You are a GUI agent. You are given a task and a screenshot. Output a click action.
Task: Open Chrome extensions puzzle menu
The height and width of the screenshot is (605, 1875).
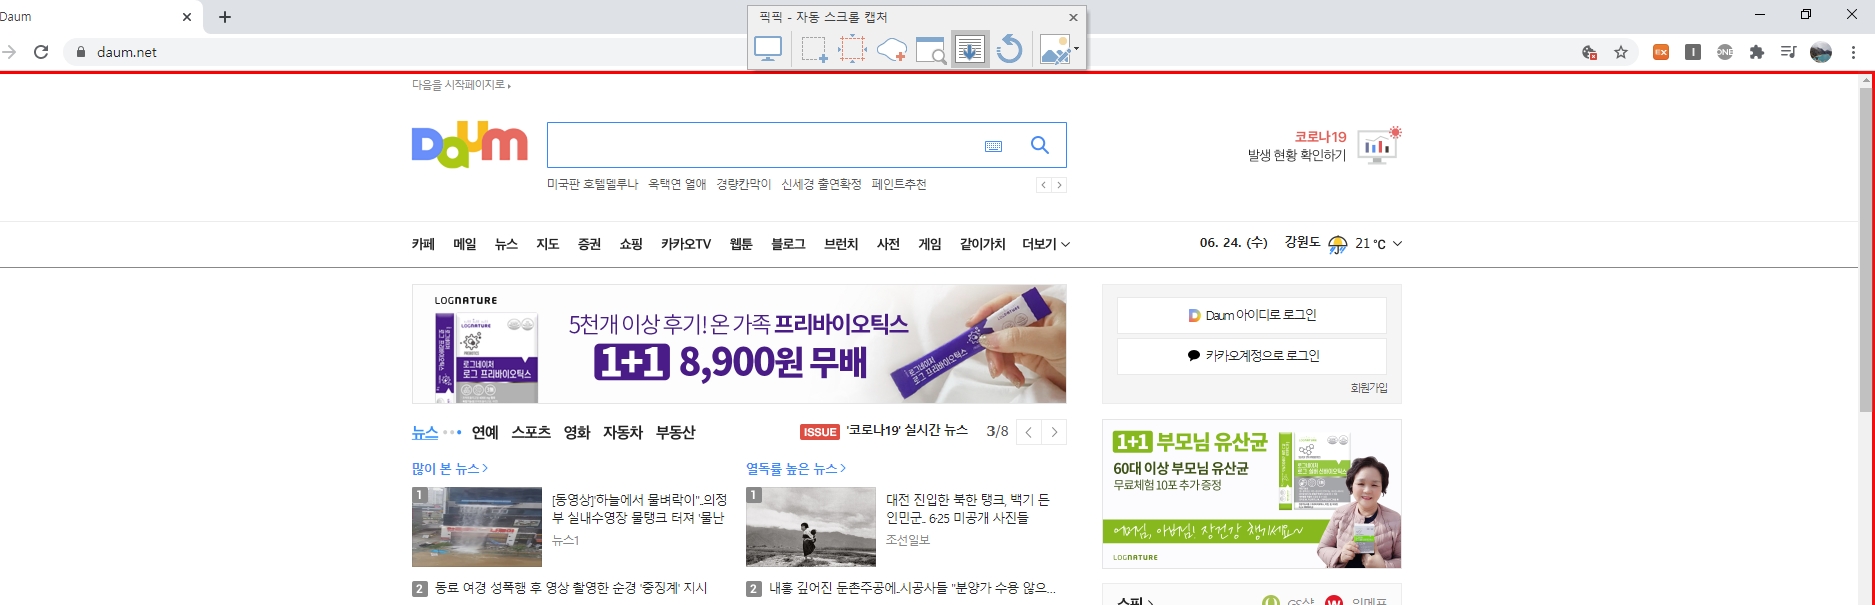point(1757,52)
